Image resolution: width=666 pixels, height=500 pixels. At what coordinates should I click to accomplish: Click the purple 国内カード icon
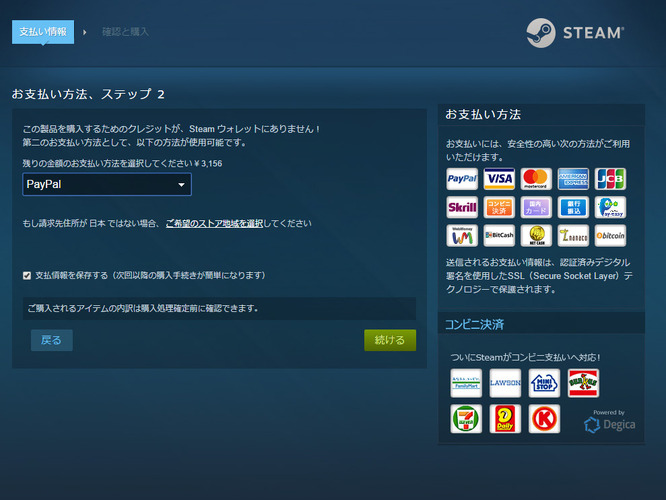coord(536,207)
